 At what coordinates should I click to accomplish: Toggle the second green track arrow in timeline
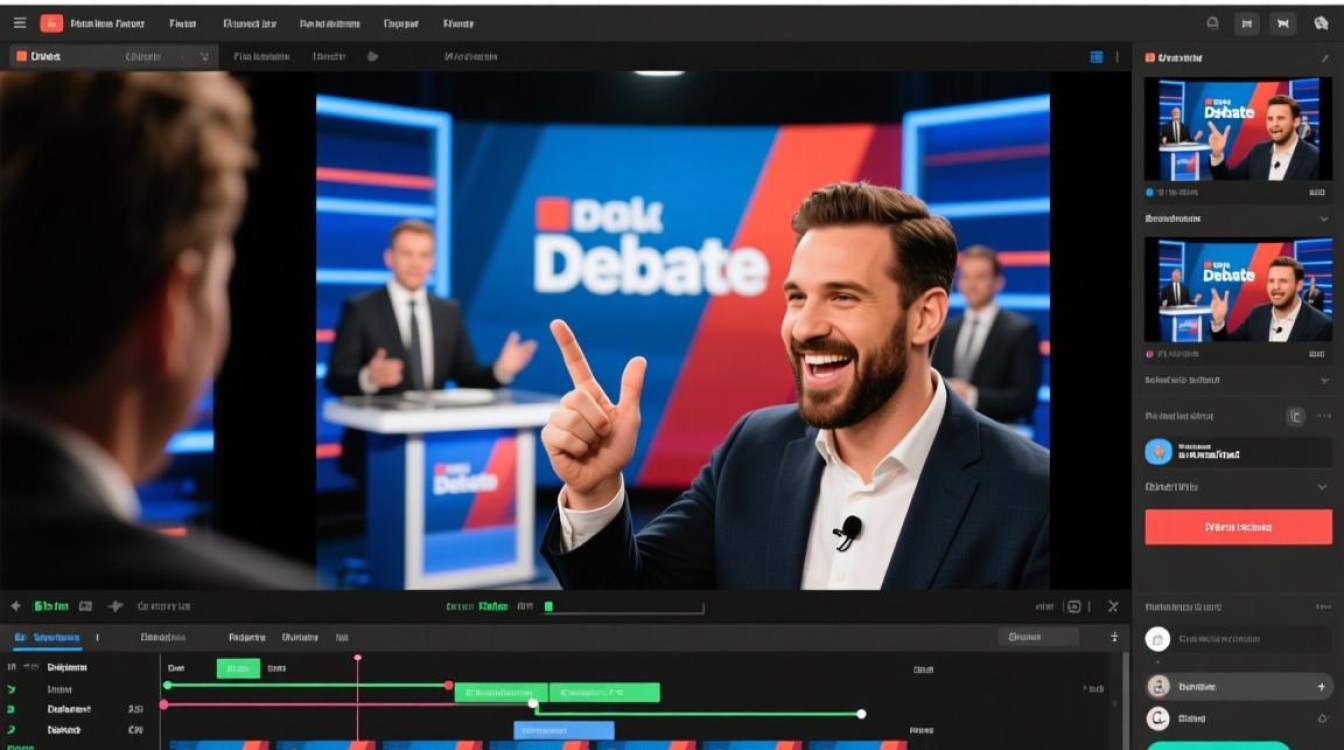12,709
